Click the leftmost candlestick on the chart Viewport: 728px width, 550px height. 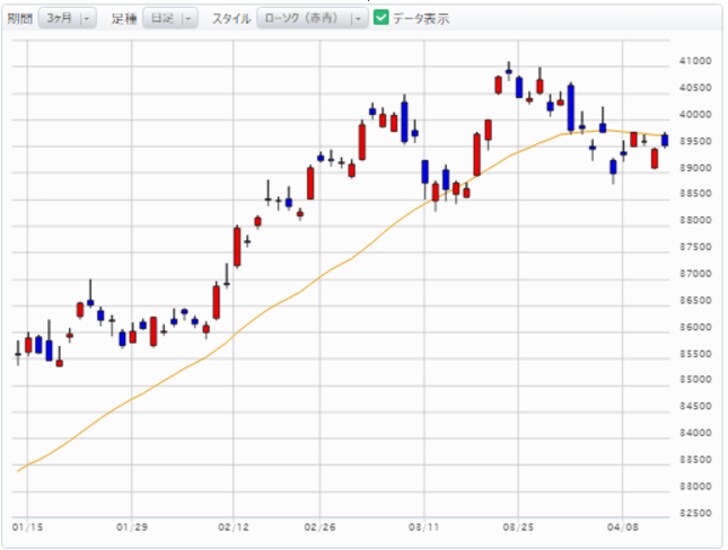coord(18,353)
